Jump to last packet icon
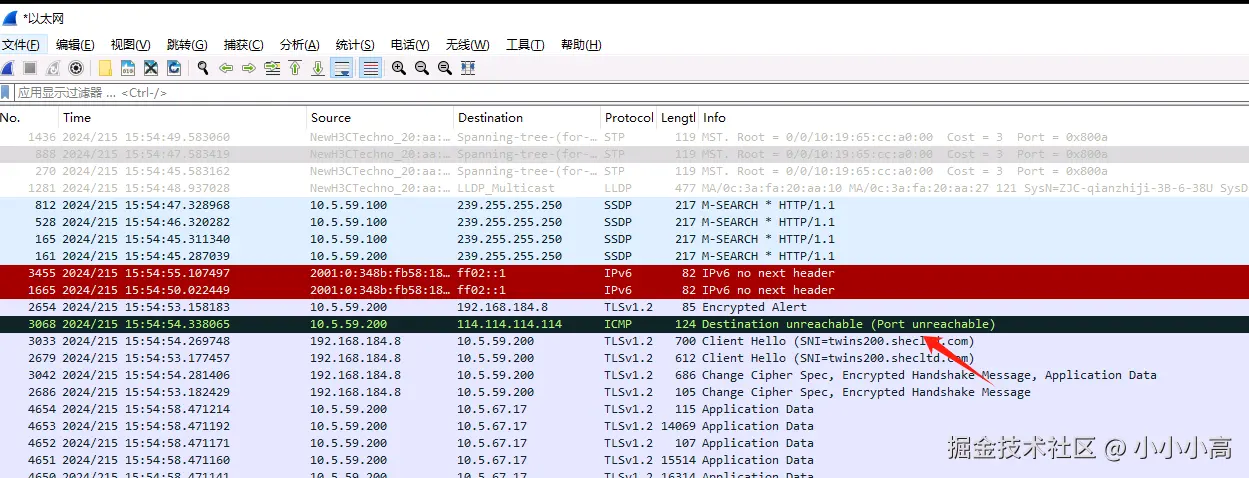The width and height of the screenshot is (1249, 478). pyautogui.click(x=318, y=68)
